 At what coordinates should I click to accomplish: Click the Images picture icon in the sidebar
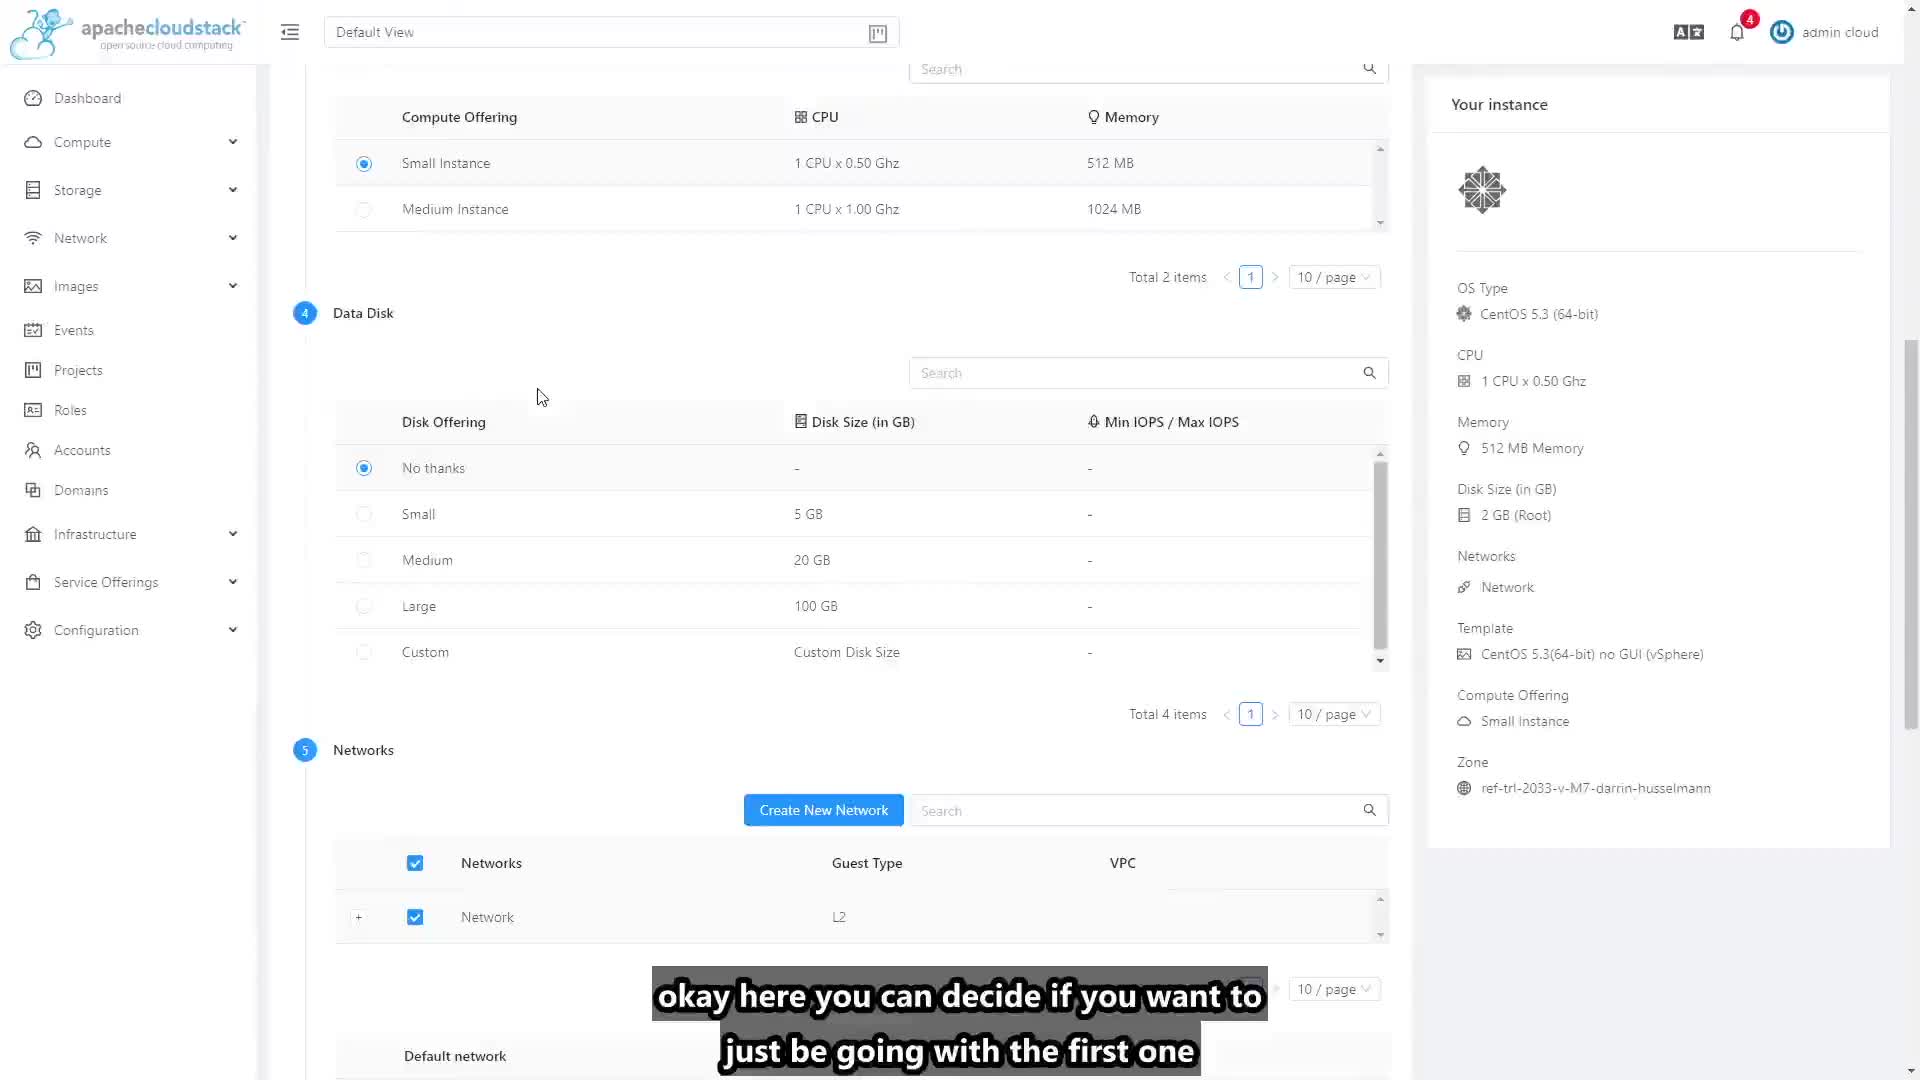[x=33, y=286]
